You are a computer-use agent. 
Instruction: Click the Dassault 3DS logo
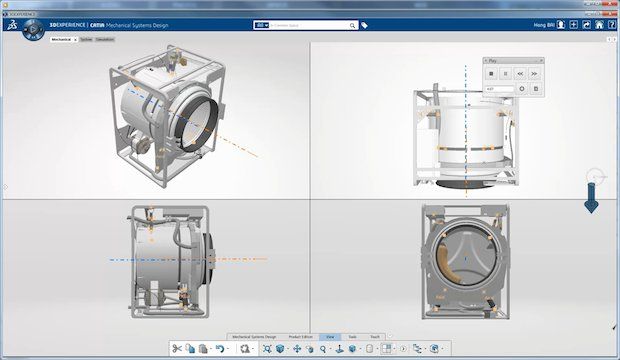click(12, 25)
